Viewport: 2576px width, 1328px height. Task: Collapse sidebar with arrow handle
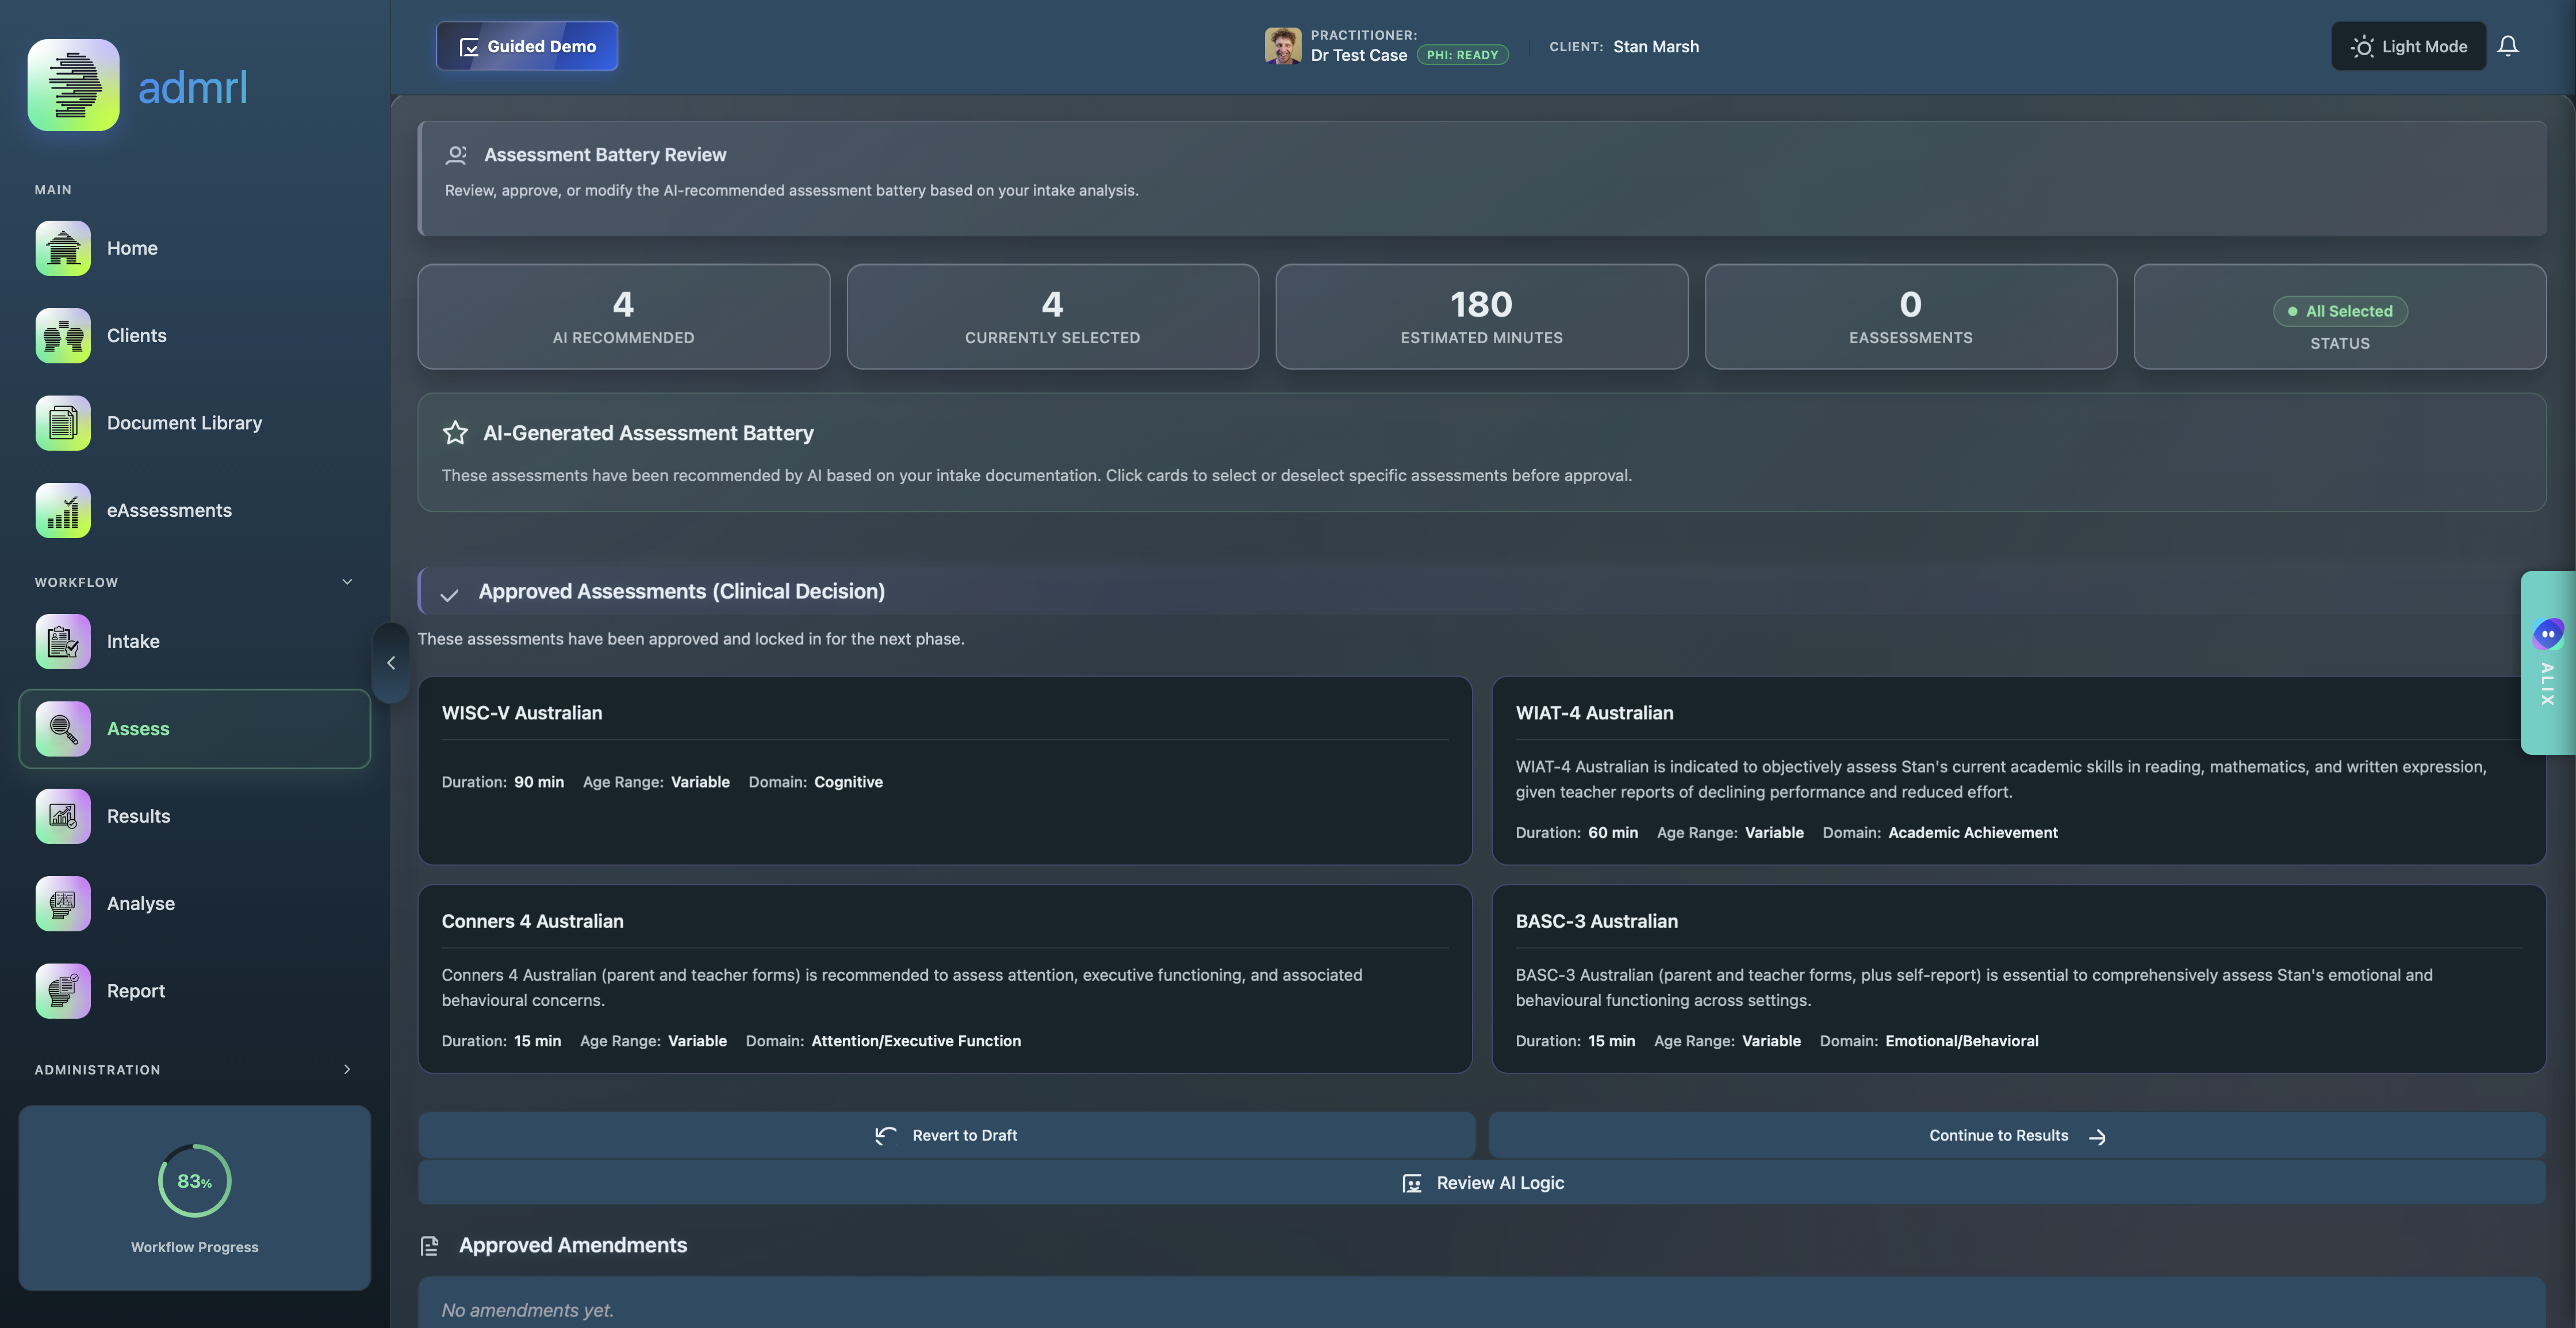[391, 663]
